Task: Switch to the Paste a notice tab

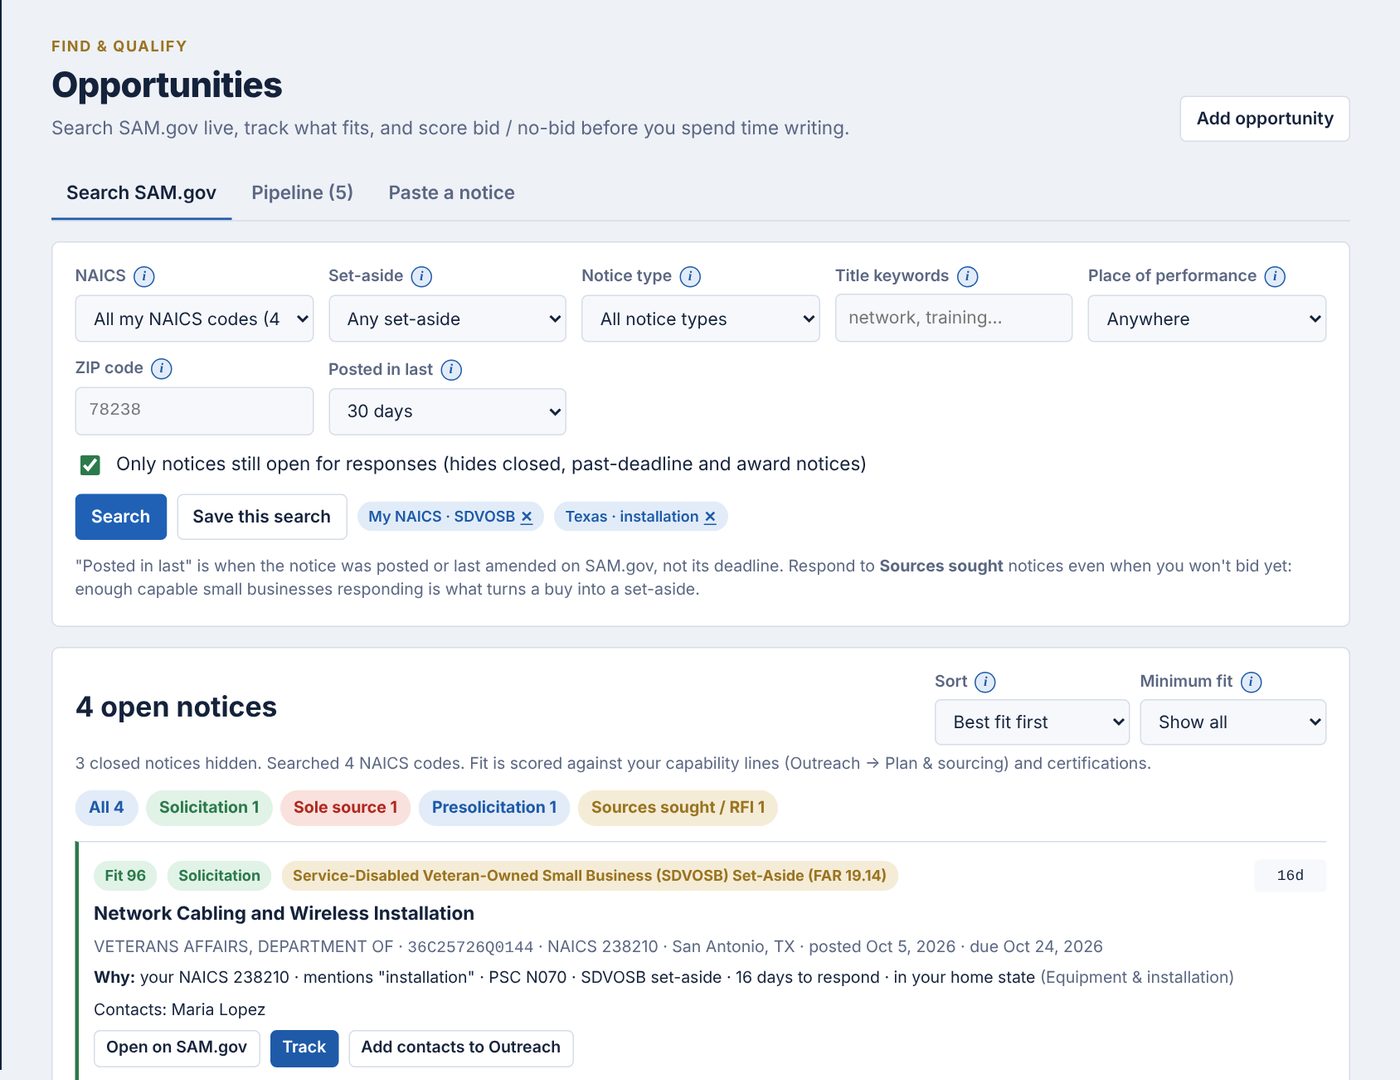Action: (x=451, y=193)
